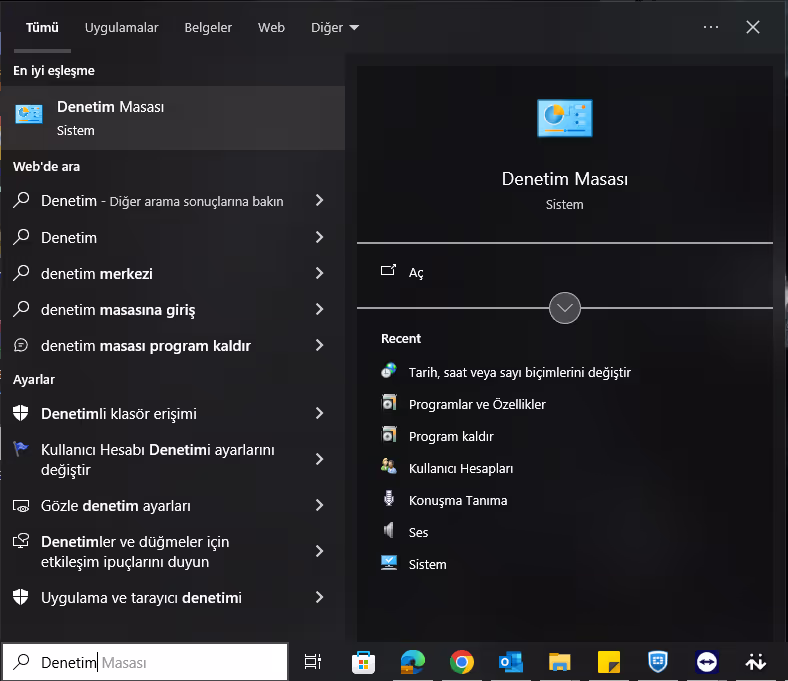This screenshot has width=788, height=681.
Task: Click the Aç button to open Control Panel
Action: (565, 272)
